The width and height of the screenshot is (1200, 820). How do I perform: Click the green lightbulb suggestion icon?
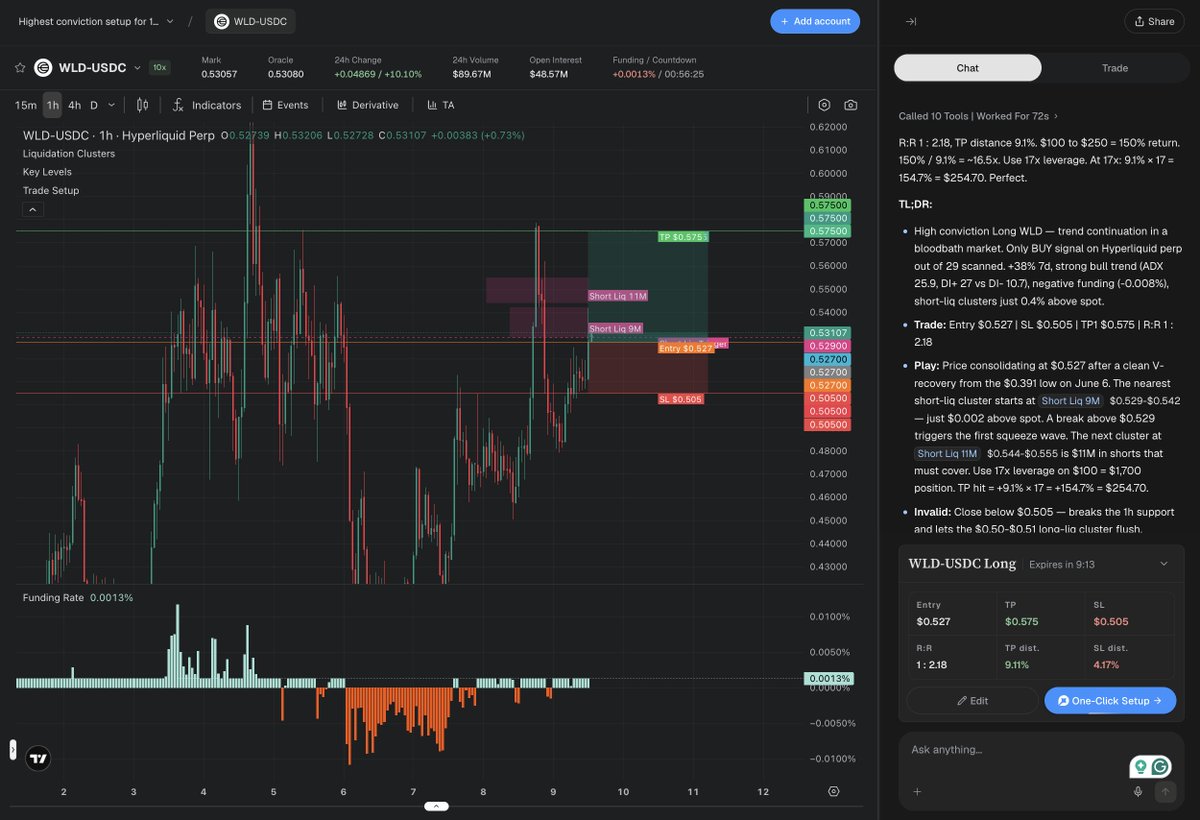point(1139,767)
